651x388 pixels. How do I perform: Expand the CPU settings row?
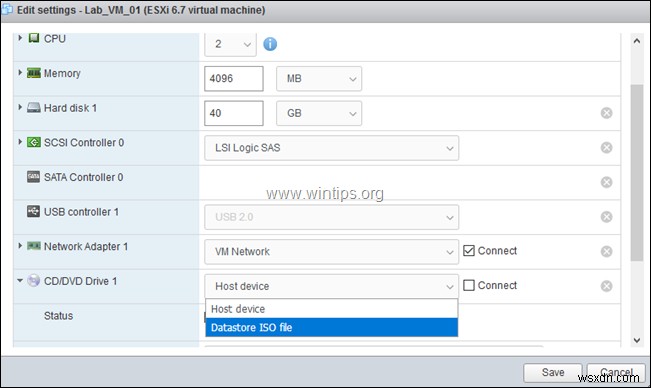(x=20, y=38)
